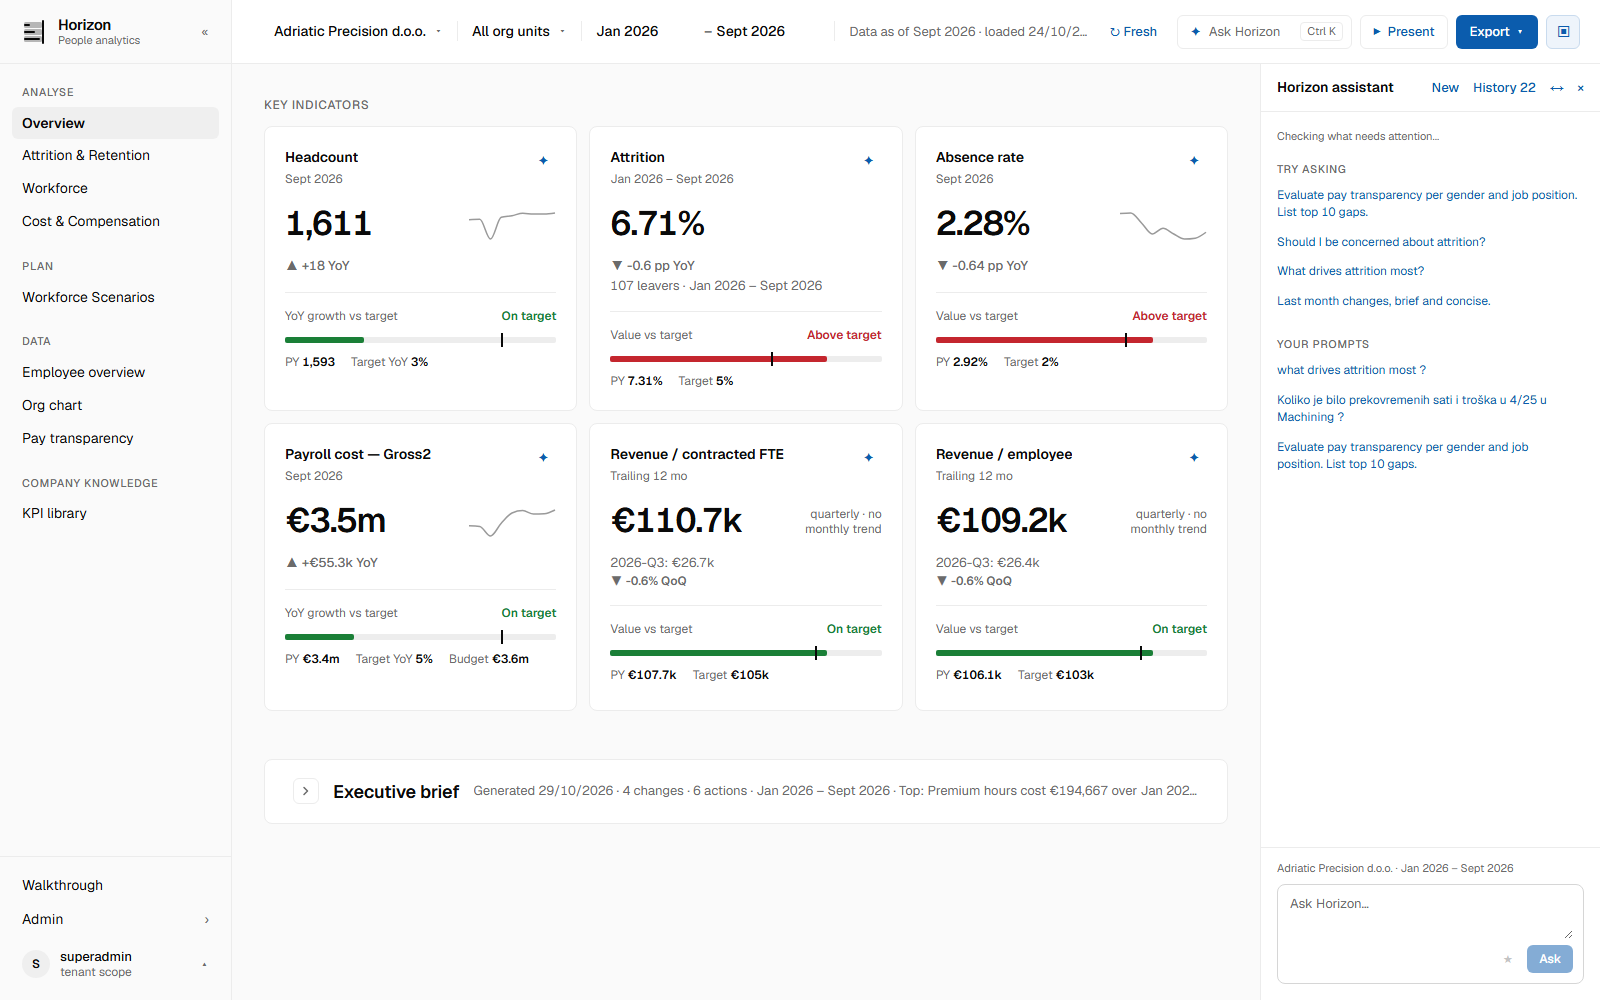Click into the Ask Horizon text field
The width and height of the screenshot is (1600, 1000).
click(1430, 914)
